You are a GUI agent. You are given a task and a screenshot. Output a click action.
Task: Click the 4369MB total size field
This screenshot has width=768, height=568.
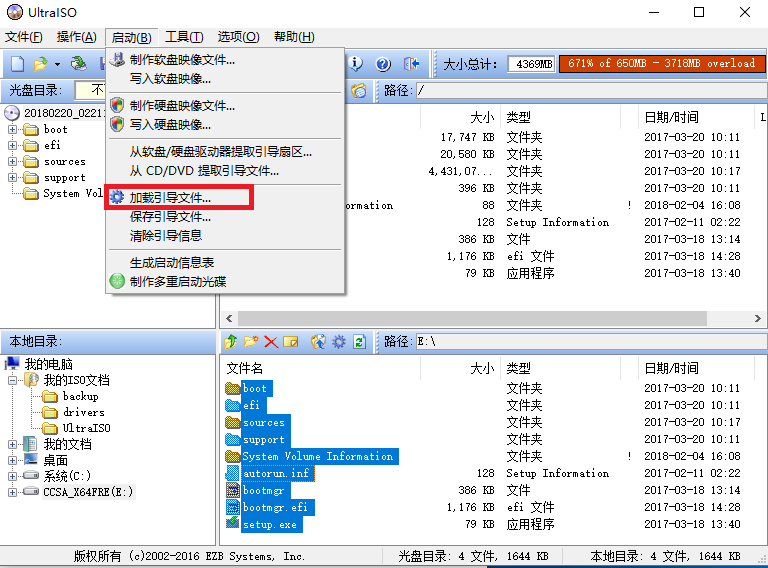click(x=531, y=64)
